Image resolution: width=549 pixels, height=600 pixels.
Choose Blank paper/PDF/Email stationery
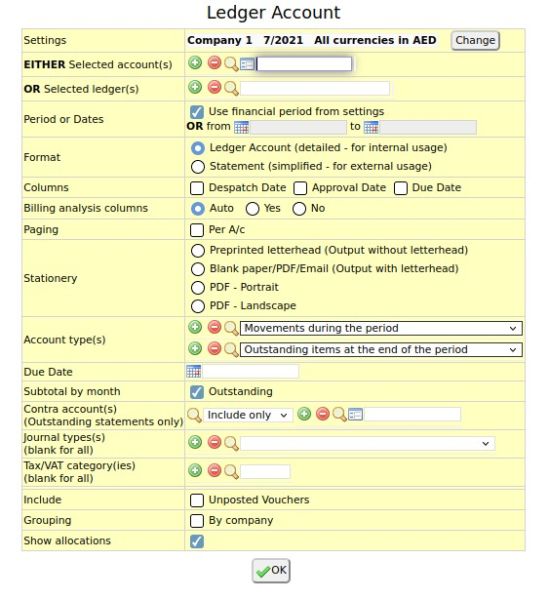[x=198, y=269]
